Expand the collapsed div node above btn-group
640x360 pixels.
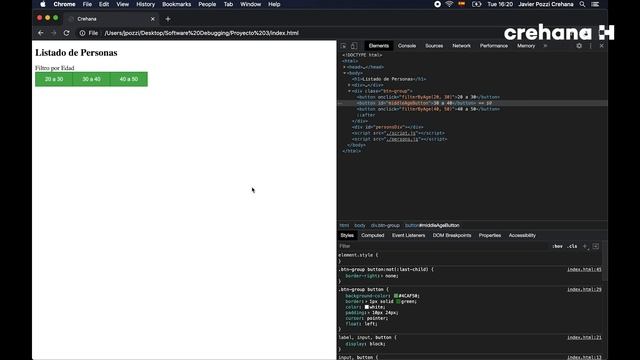click(x=349, y=85)
